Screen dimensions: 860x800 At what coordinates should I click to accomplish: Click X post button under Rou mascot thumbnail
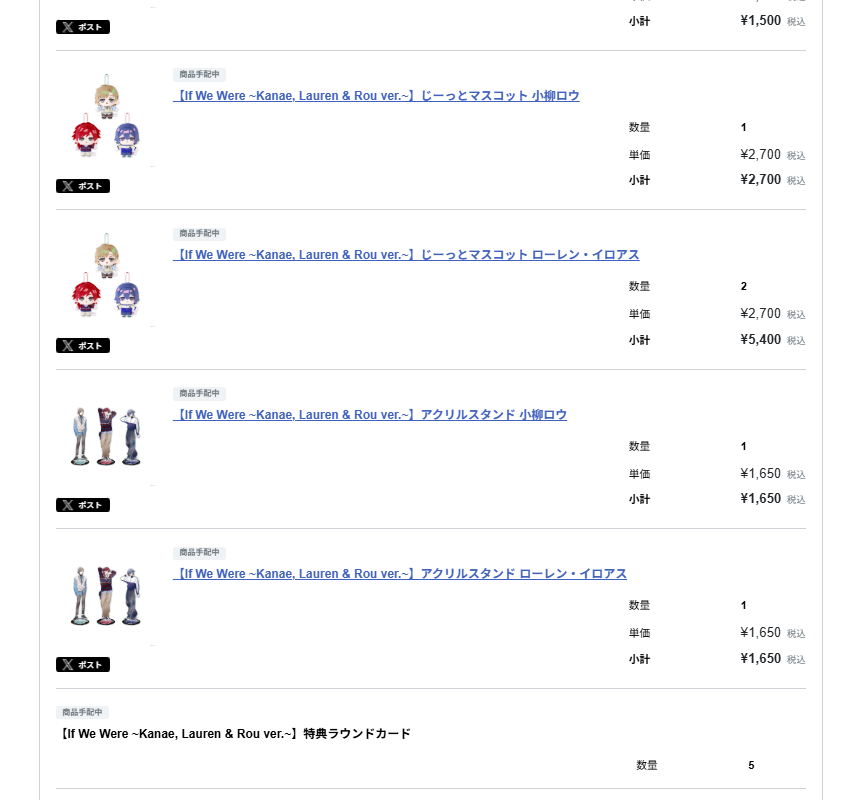tap(83, 186)
